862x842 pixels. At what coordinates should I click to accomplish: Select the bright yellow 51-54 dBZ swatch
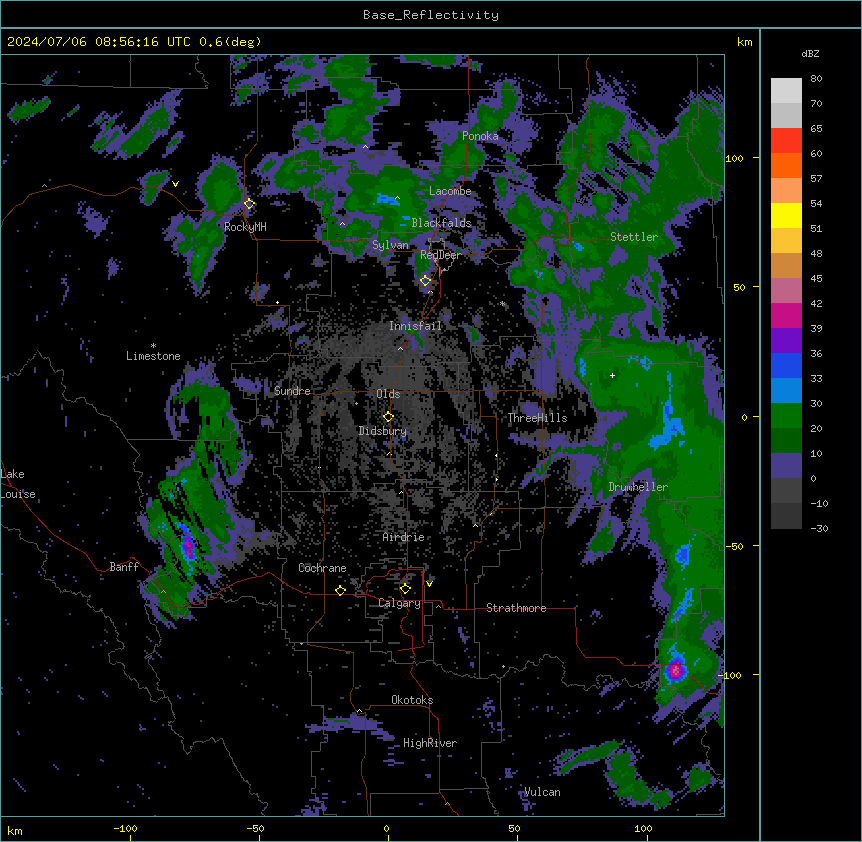pos(786,215)
